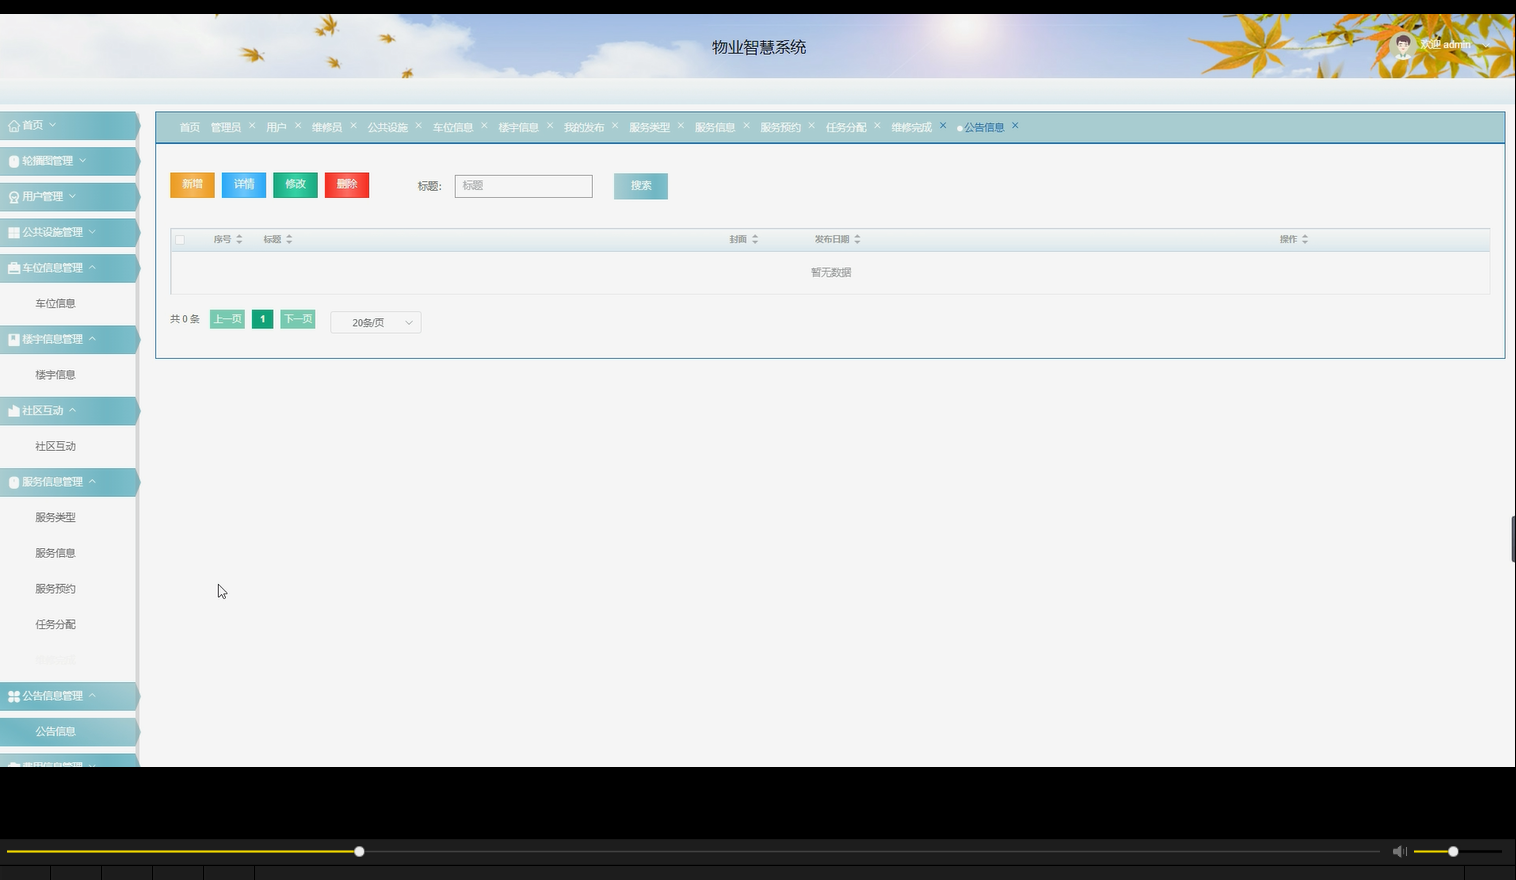Expand the 欢迎 admin user dropdown
This screenshot has height=880, width=1516.
pyautogui.click(x=1444, y=45)
